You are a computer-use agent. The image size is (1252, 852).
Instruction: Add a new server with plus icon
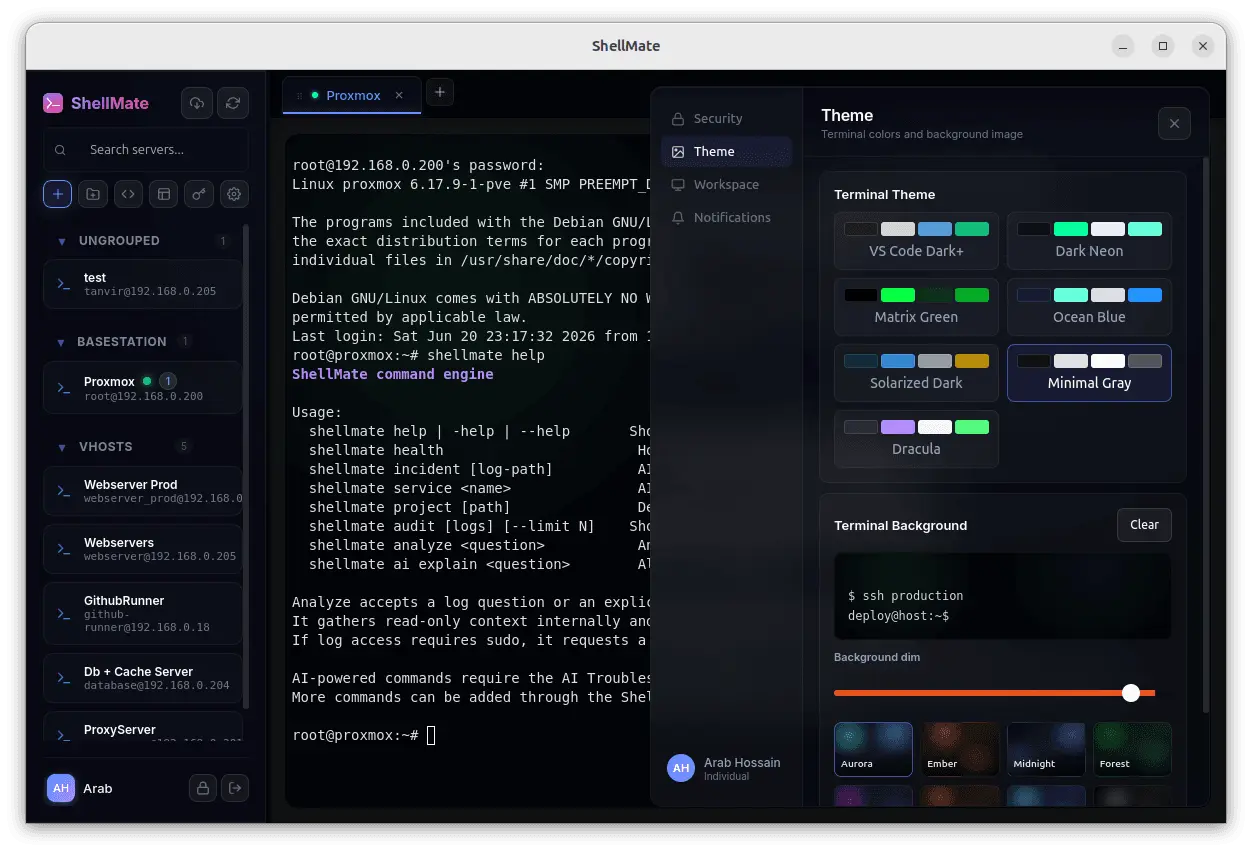pyautogui.click(x=57, y=194)
